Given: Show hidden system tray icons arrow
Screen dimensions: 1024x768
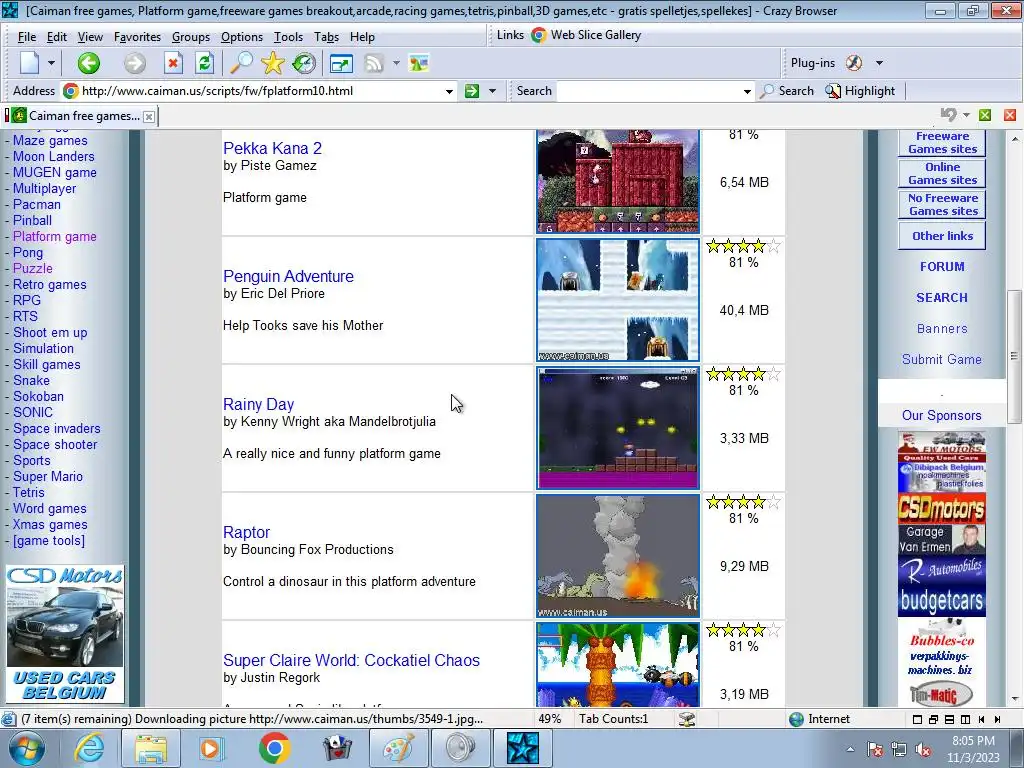Looking at the screenshot, I should pyautogui.click(x=850, y=750).
